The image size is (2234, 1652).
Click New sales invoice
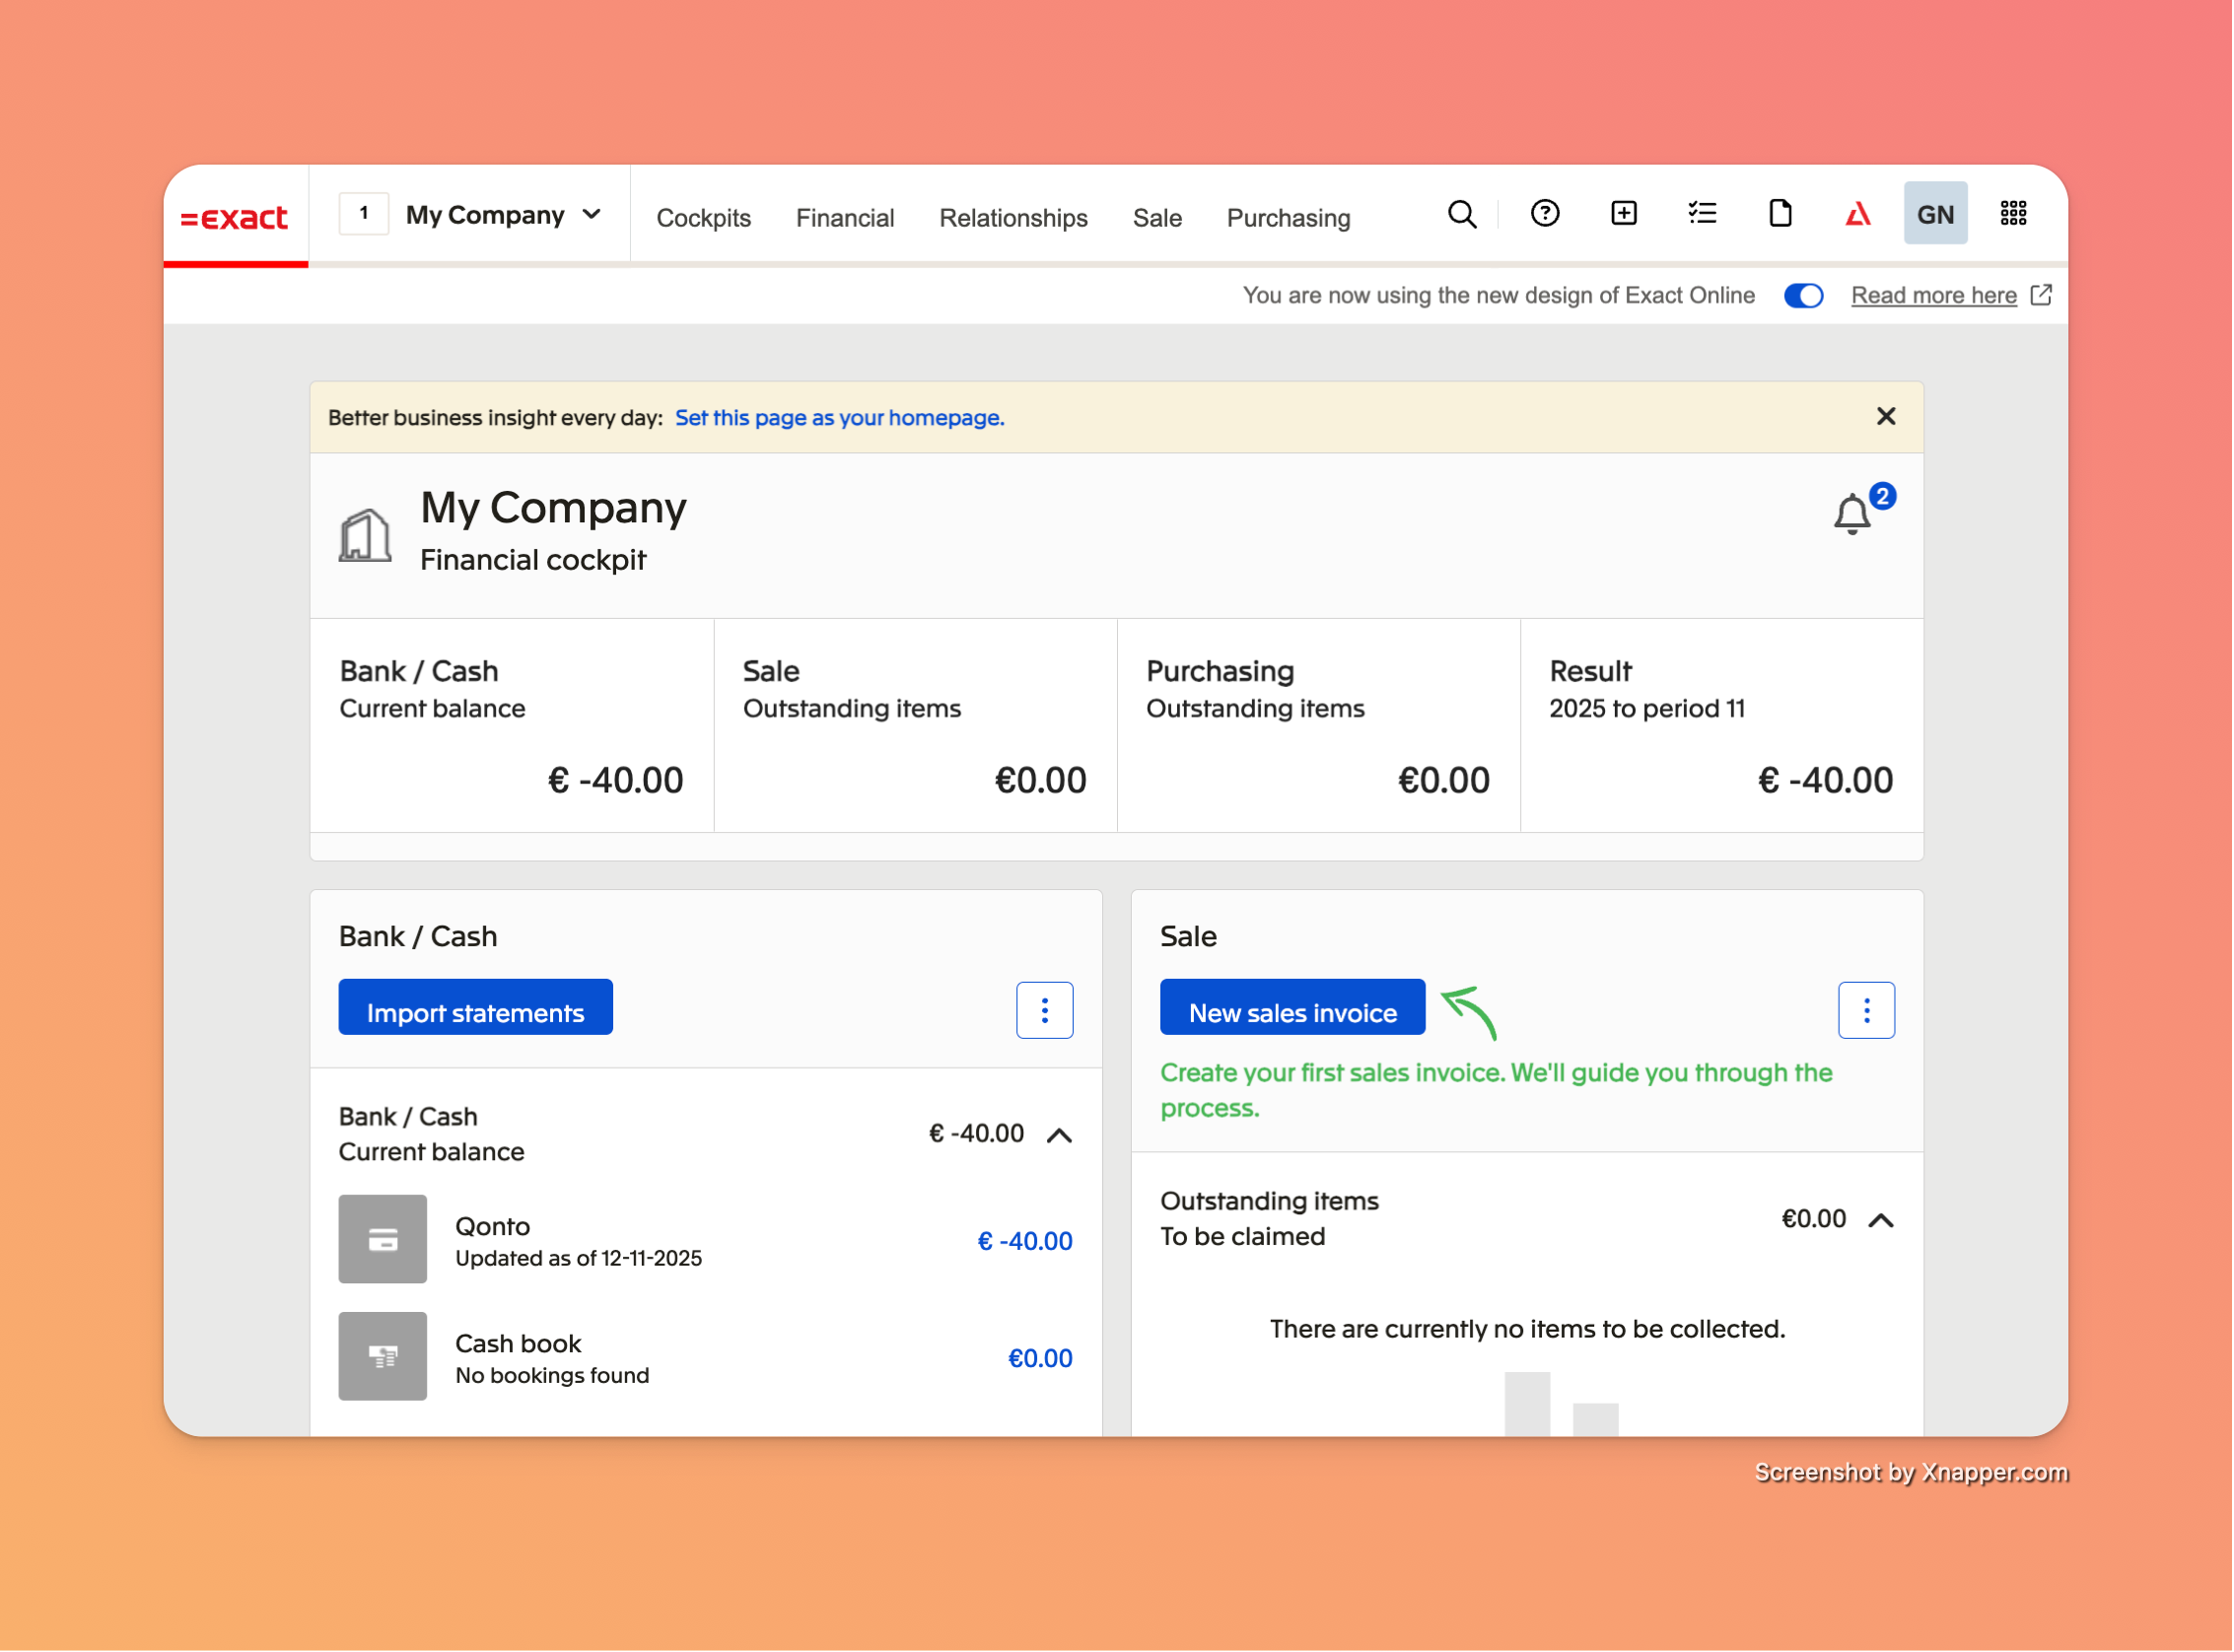tap(1292, 1011)
